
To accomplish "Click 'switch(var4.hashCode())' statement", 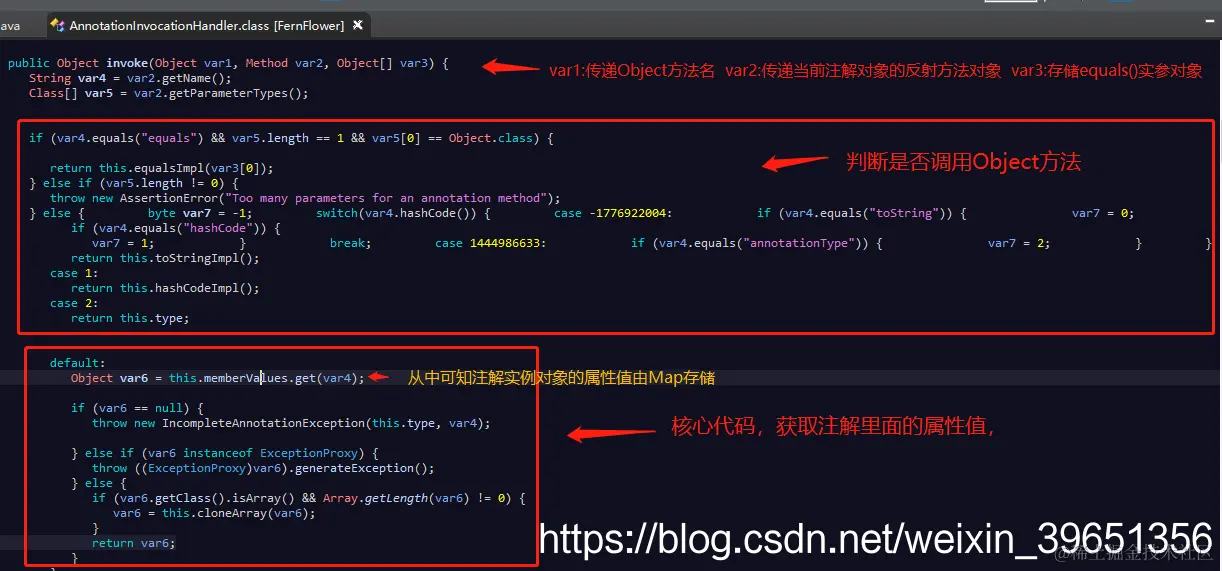I will pos(403,213).
